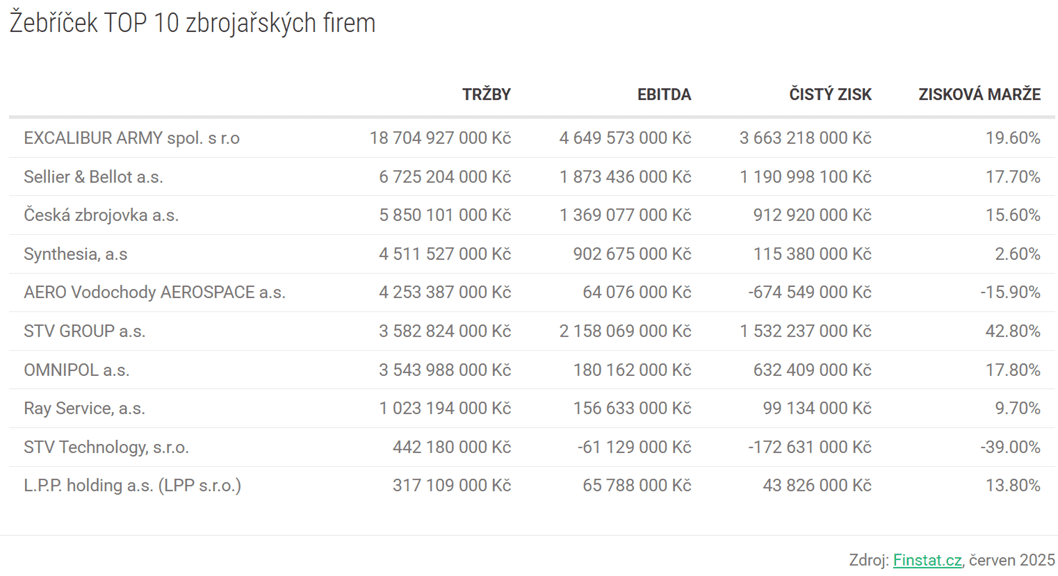
Task: Click AERO Vodochody net profit -674 549 000 Kč
Action: click(x=810, y=293)
